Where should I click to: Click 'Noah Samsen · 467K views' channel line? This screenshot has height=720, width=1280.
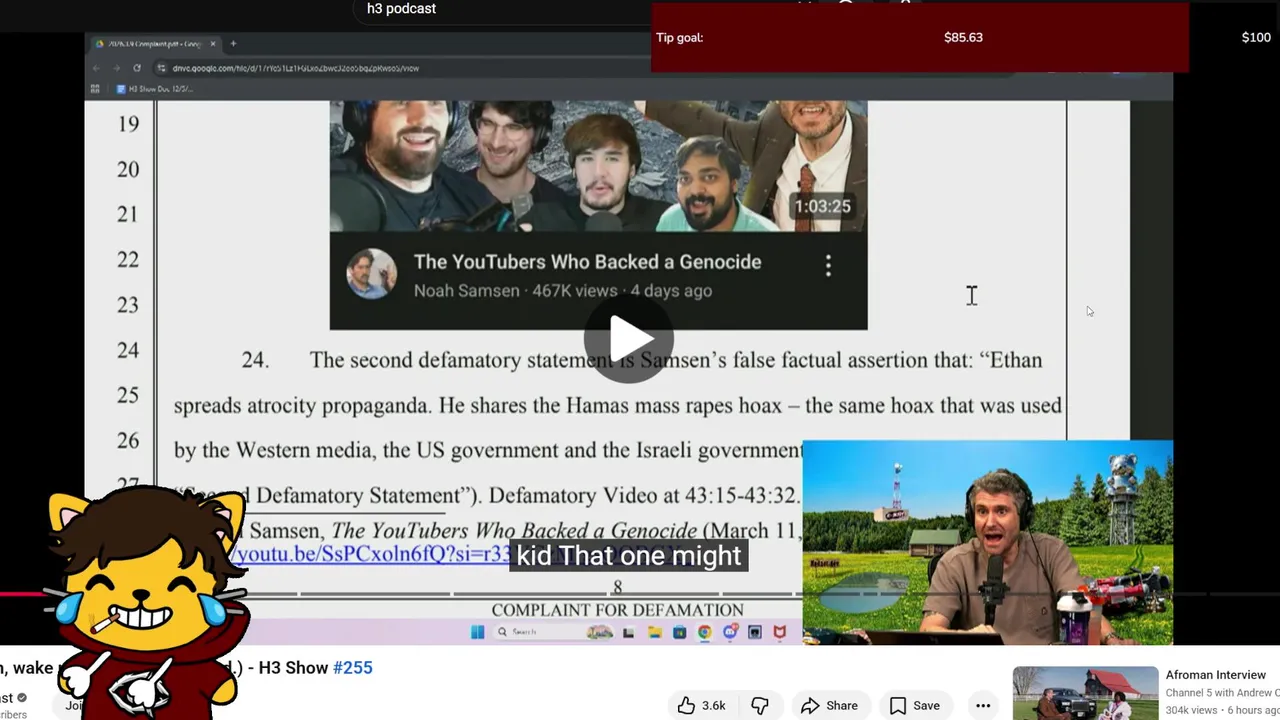pyautogui.click(x=563, y=291)
